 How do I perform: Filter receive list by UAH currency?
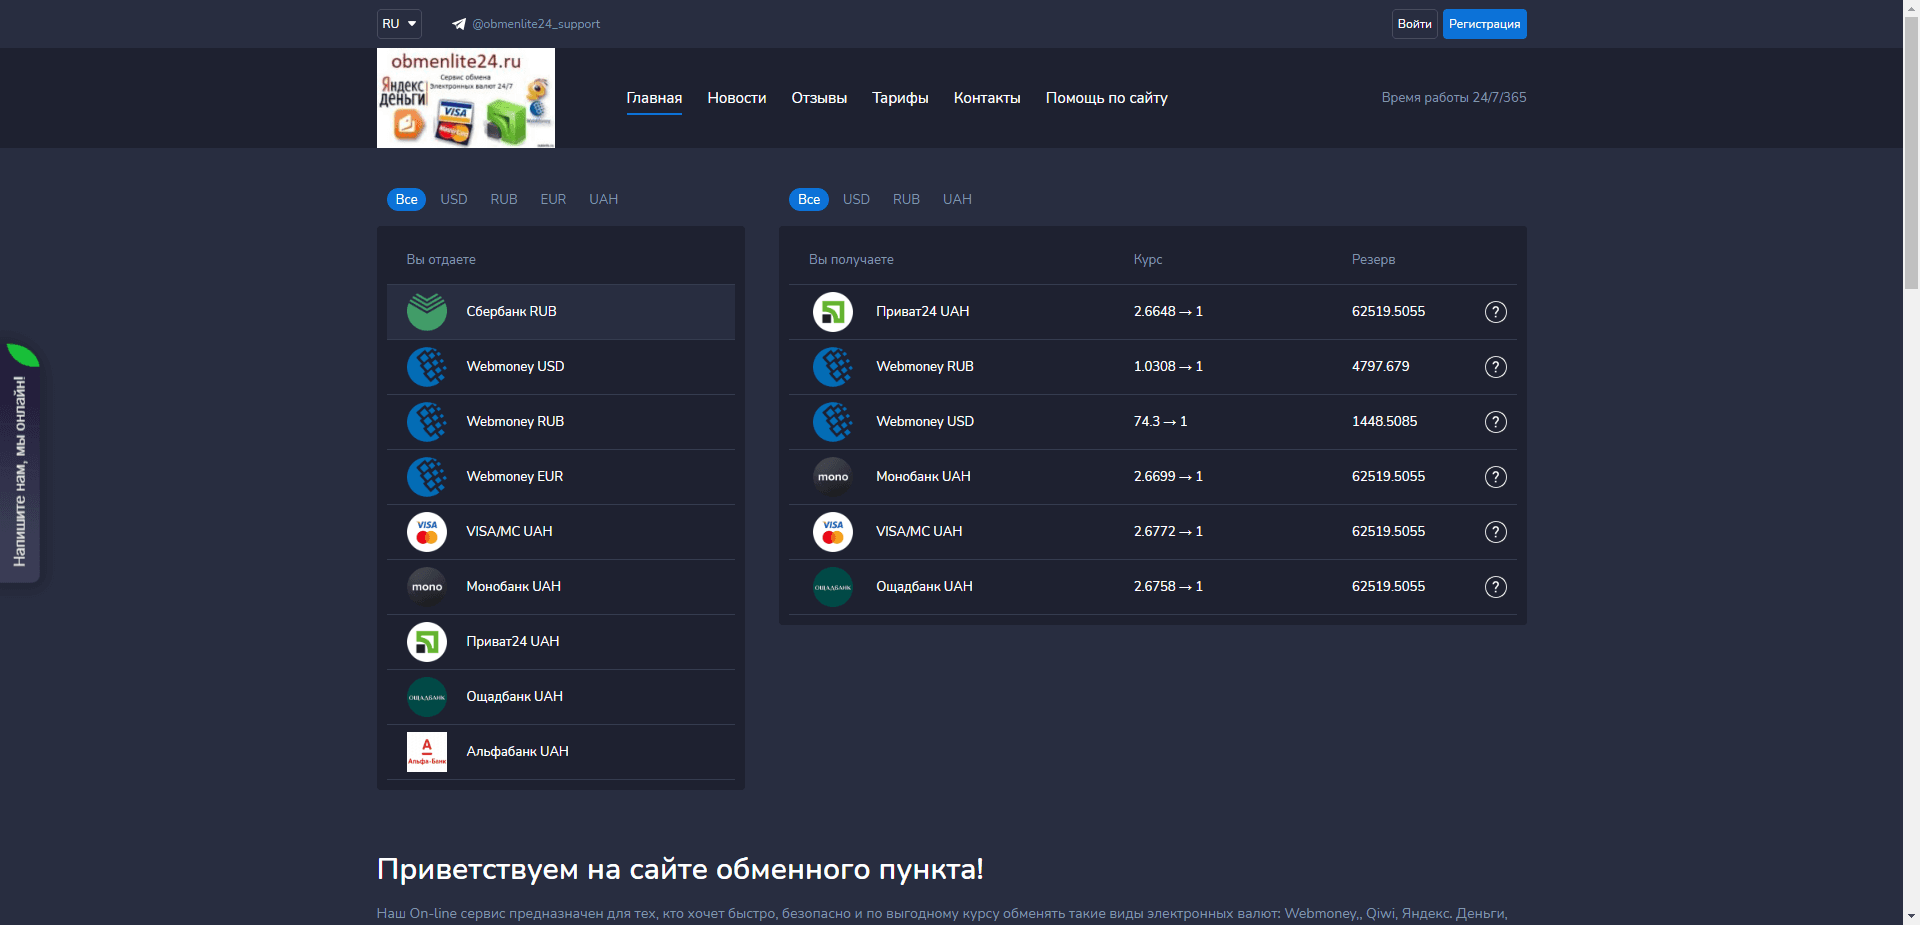coord(957,199)
